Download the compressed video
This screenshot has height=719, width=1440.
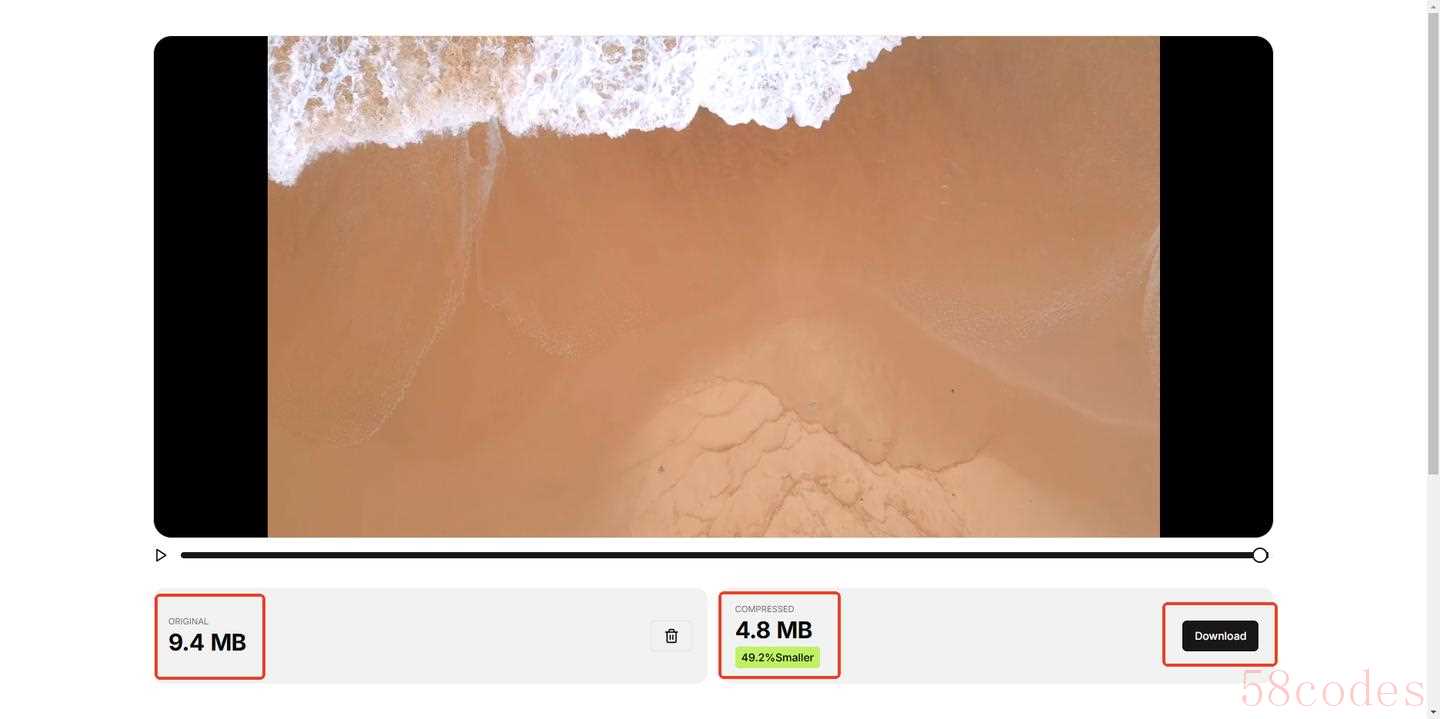pyautogui.click(x=1220, y=636)
